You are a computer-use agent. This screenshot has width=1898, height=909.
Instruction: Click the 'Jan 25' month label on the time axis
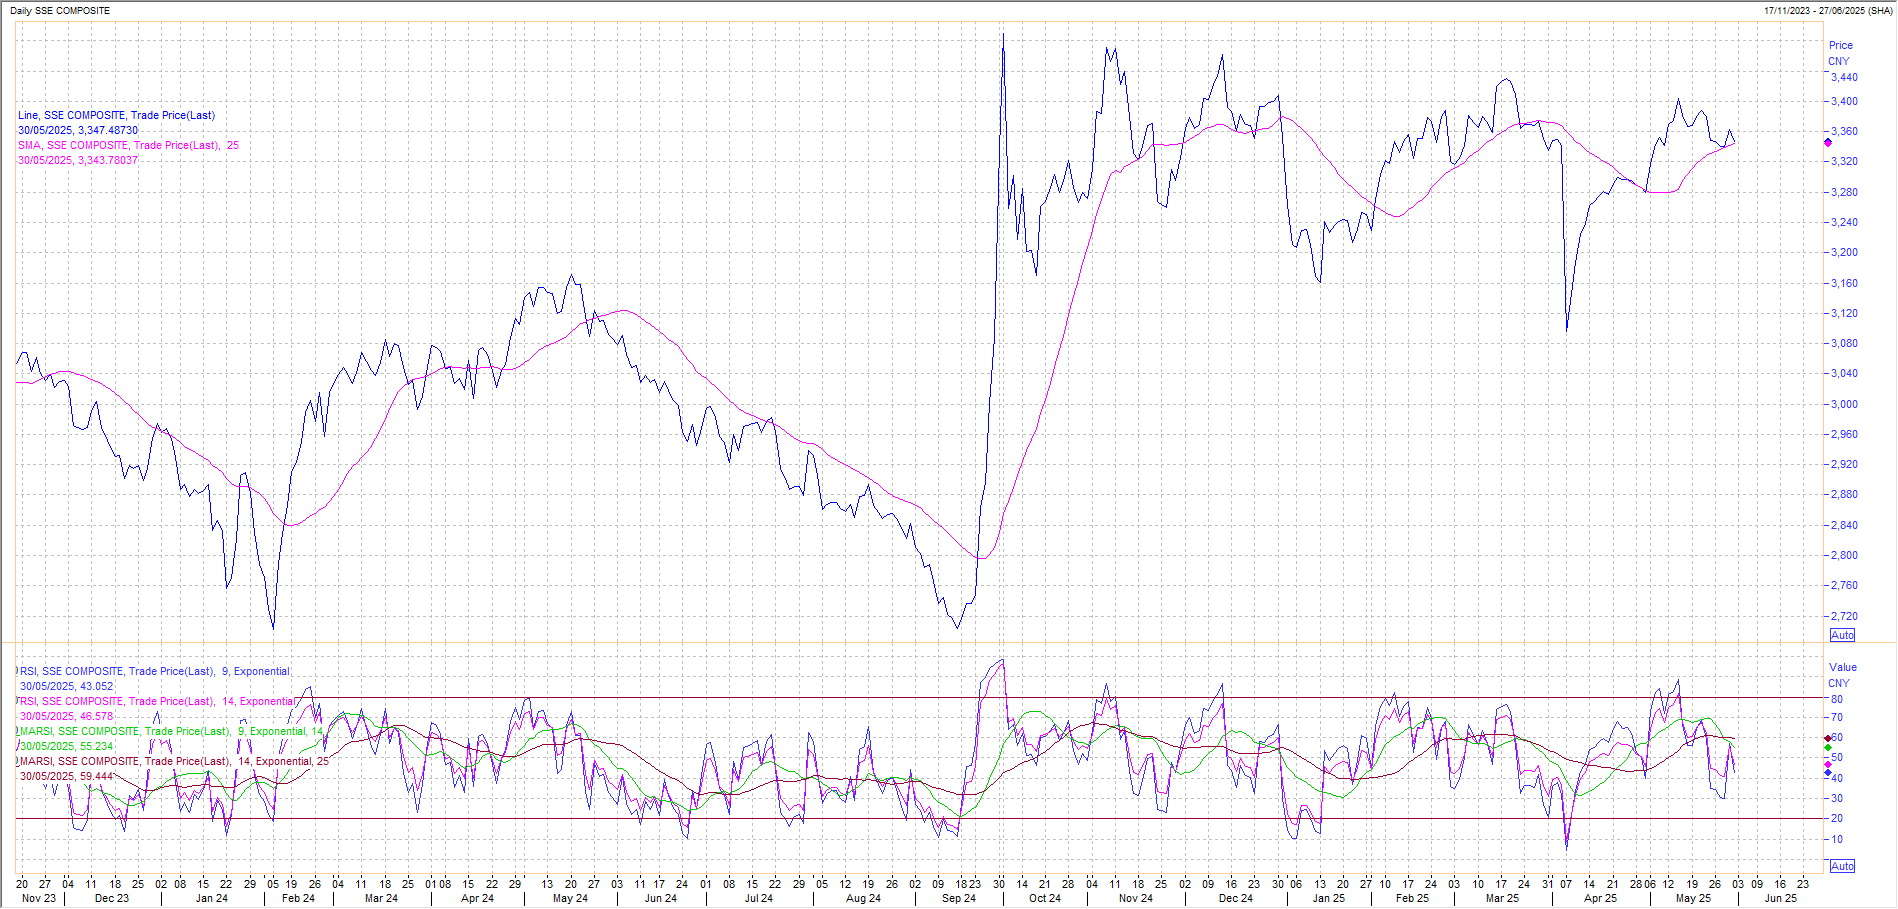(x=1329, y=899)
